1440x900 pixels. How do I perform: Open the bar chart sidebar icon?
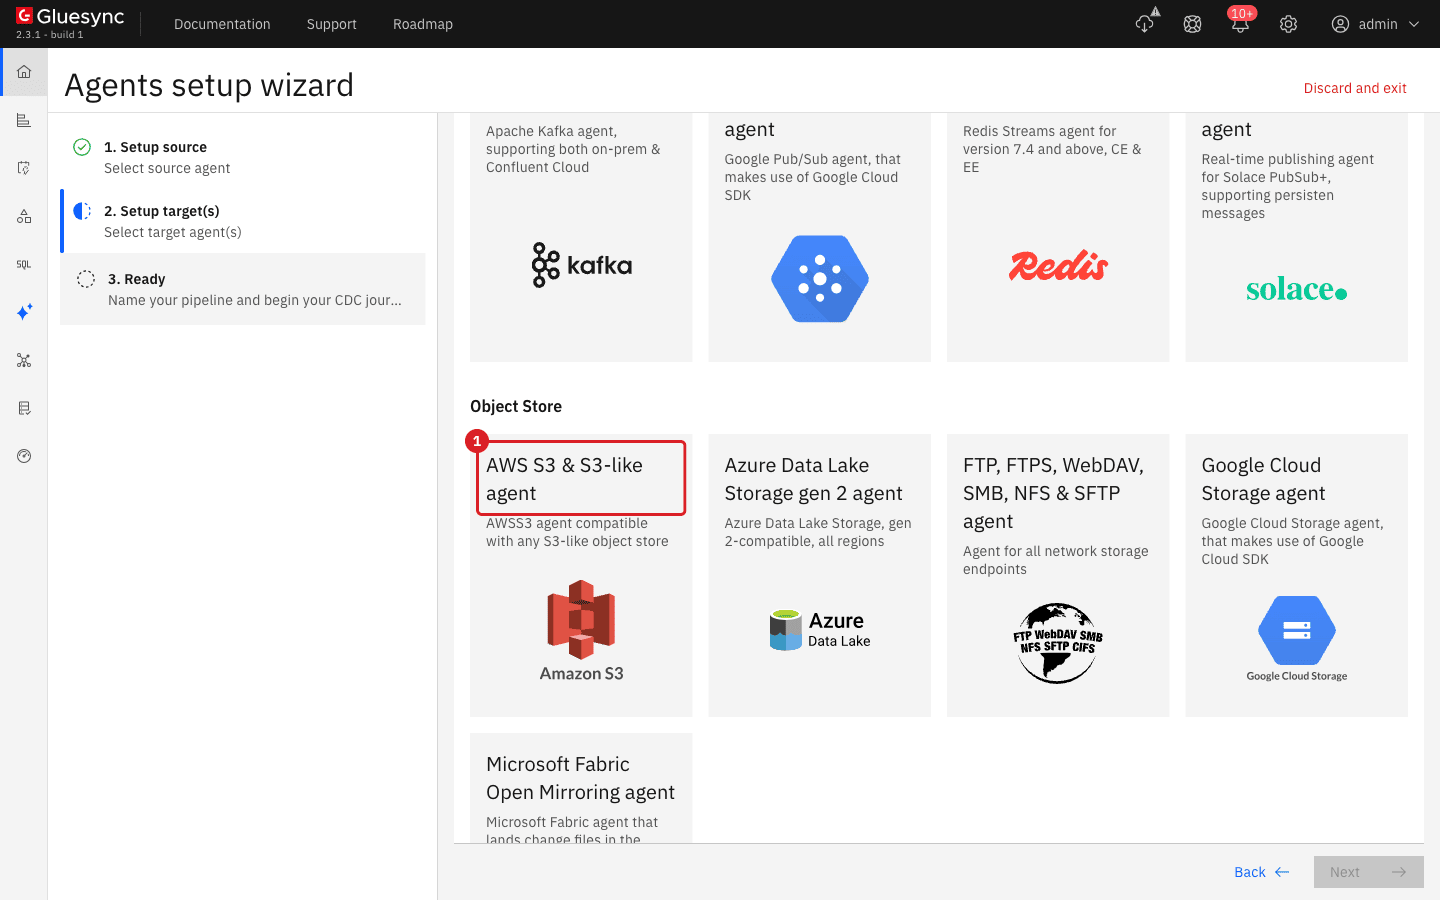coord(24,120)
